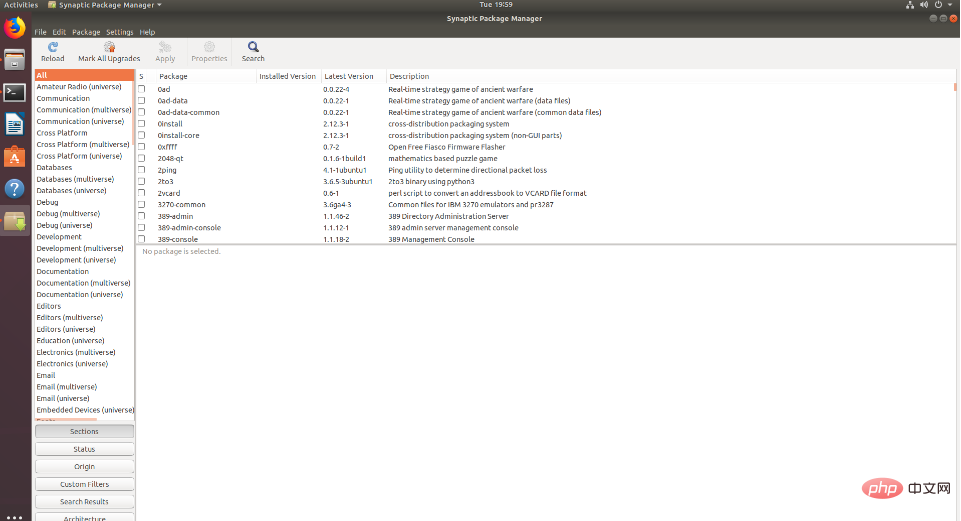Sort by Description column header
Viewport: 961px width, 521px height.
pos(671,76)
